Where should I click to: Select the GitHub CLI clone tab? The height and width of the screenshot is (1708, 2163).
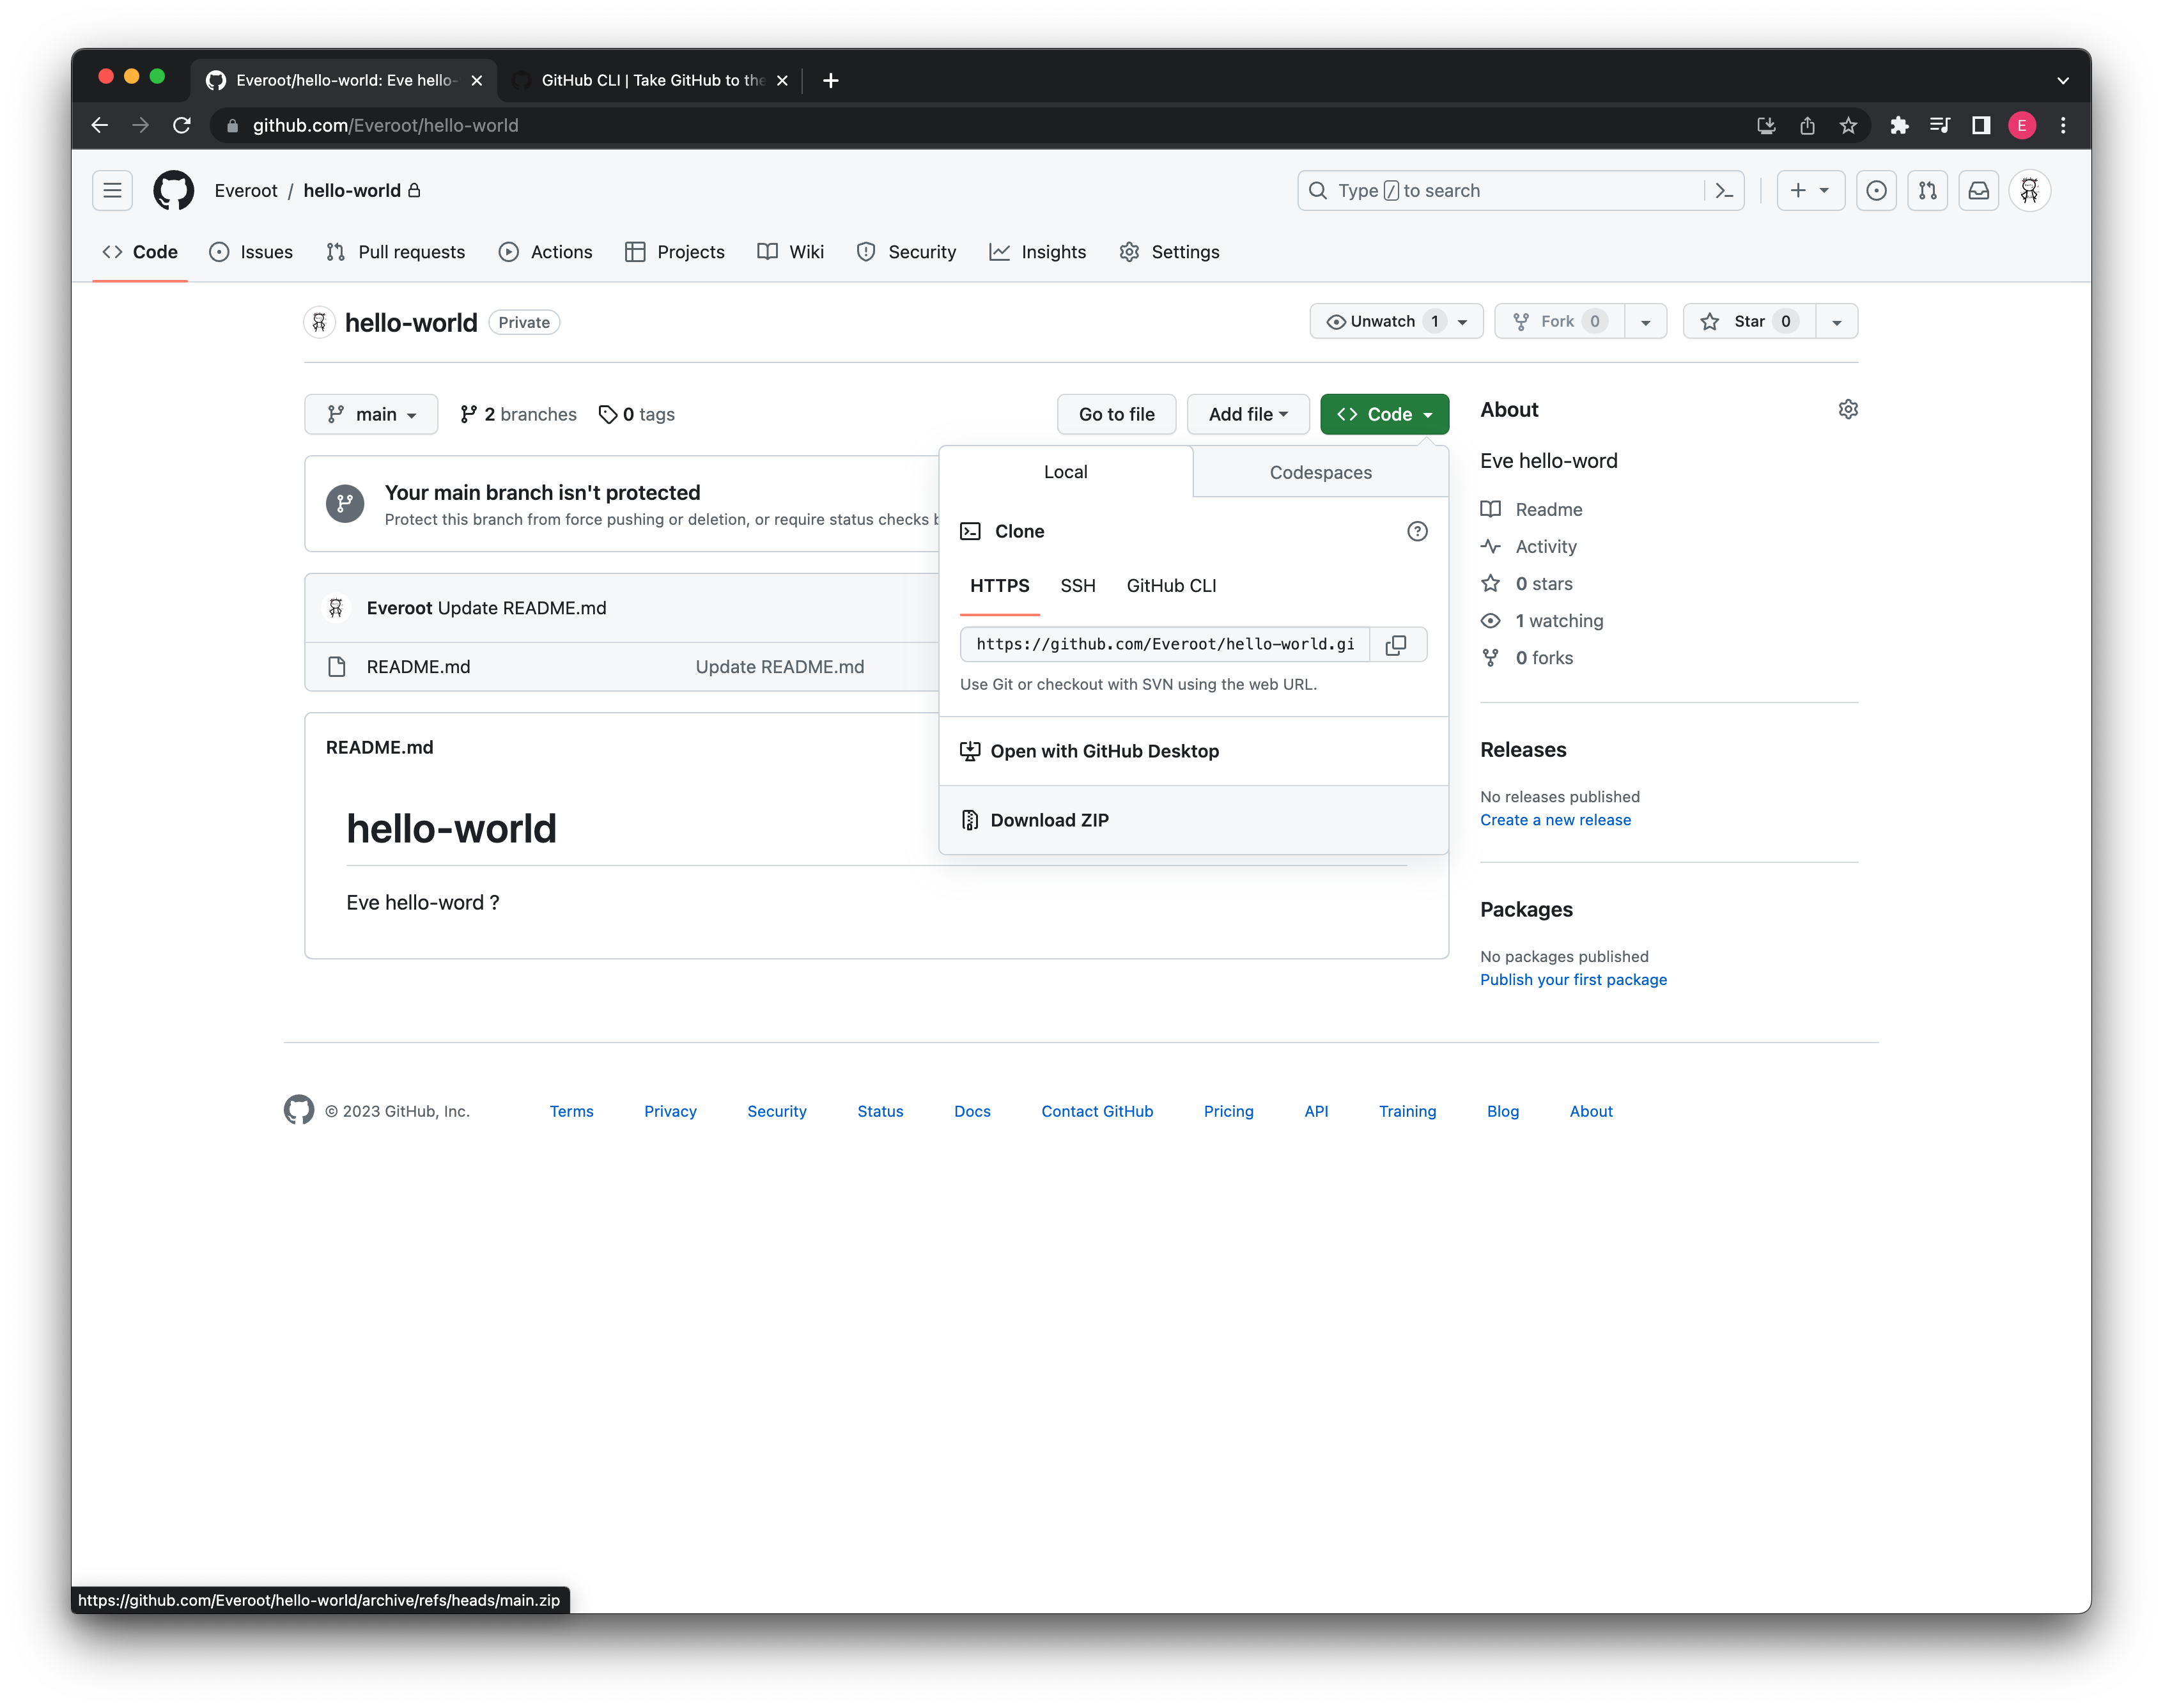(x=1171, y=586)
